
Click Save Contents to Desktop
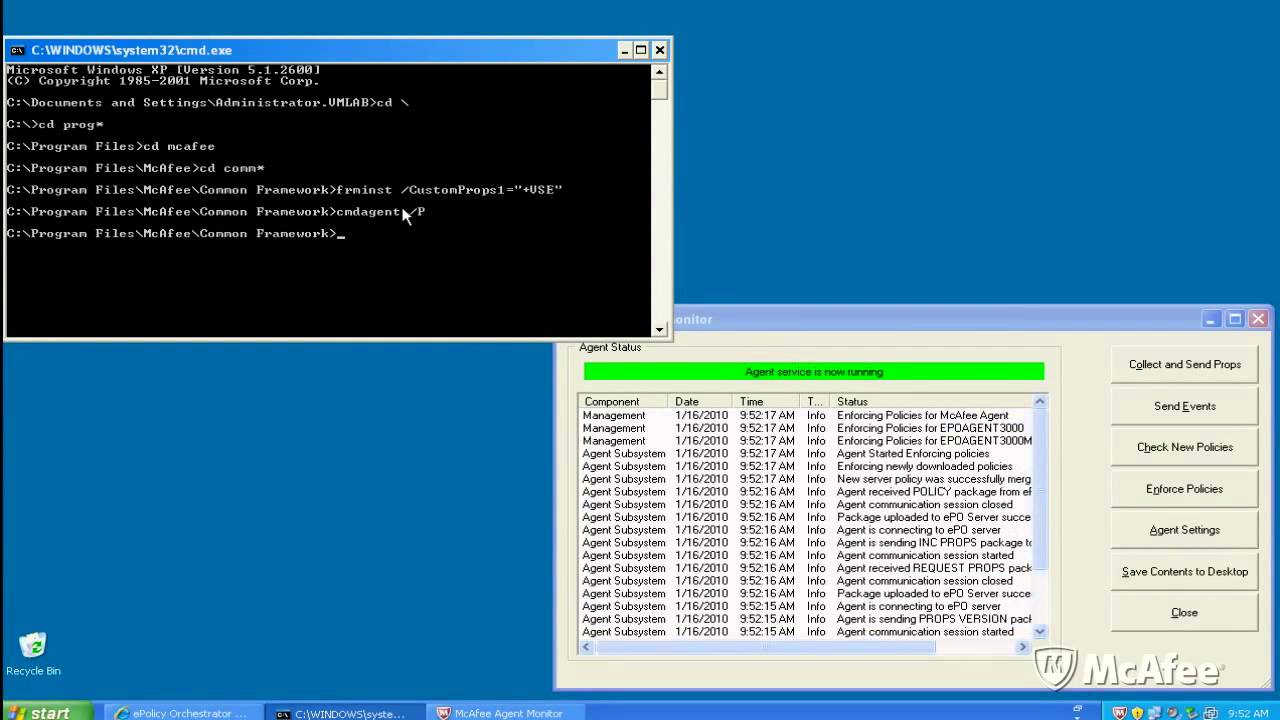(1185, 571)
